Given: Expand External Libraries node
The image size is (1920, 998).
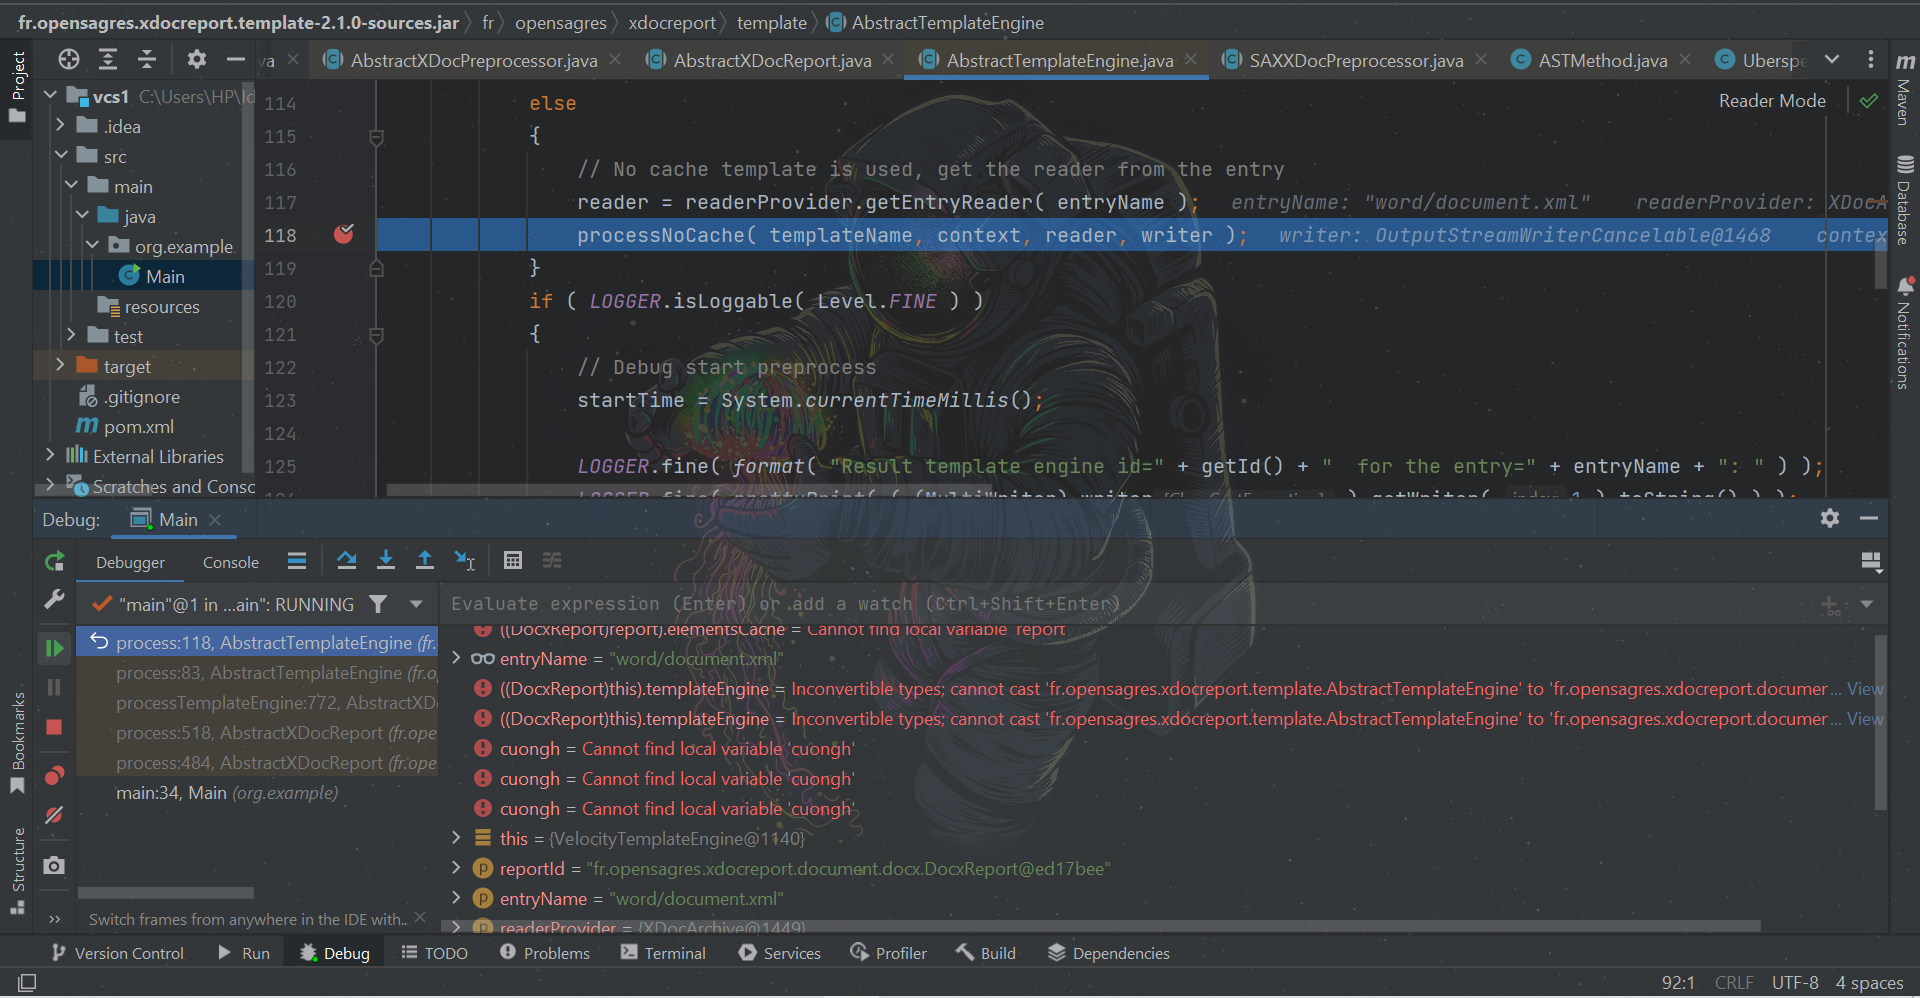Looking at the screenshot, I should click(x=50, y=456).
